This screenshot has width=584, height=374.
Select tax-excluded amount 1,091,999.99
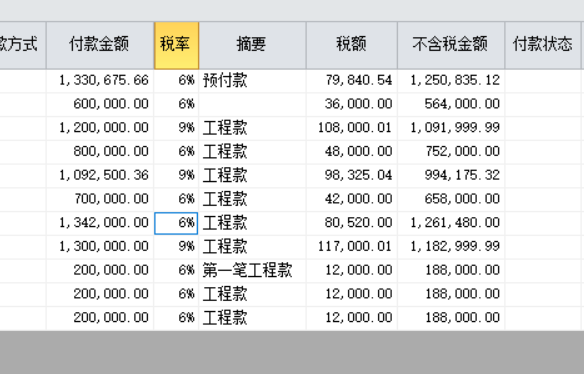451,128
